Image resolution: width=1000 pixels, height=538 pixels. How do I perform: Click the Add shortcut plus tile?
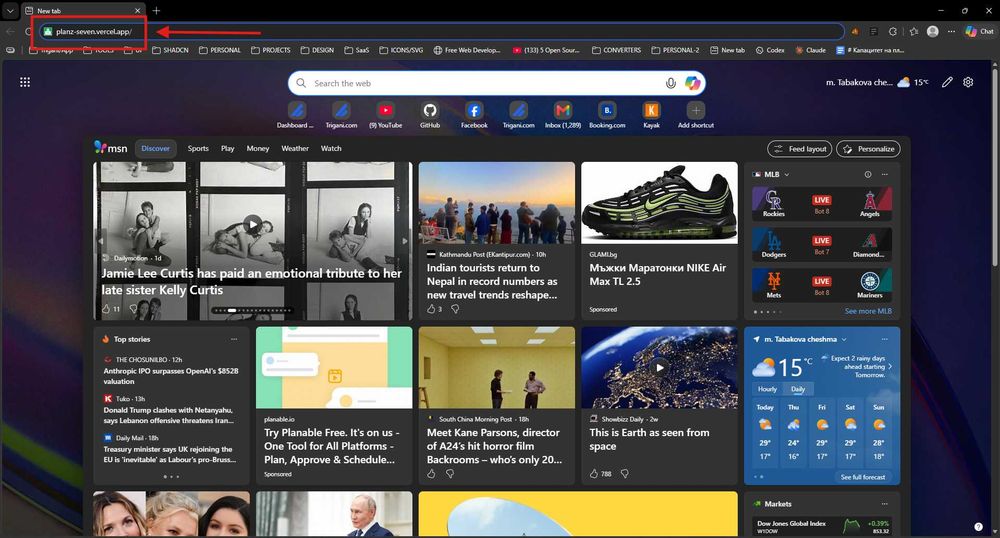click(x=696, y=115)
